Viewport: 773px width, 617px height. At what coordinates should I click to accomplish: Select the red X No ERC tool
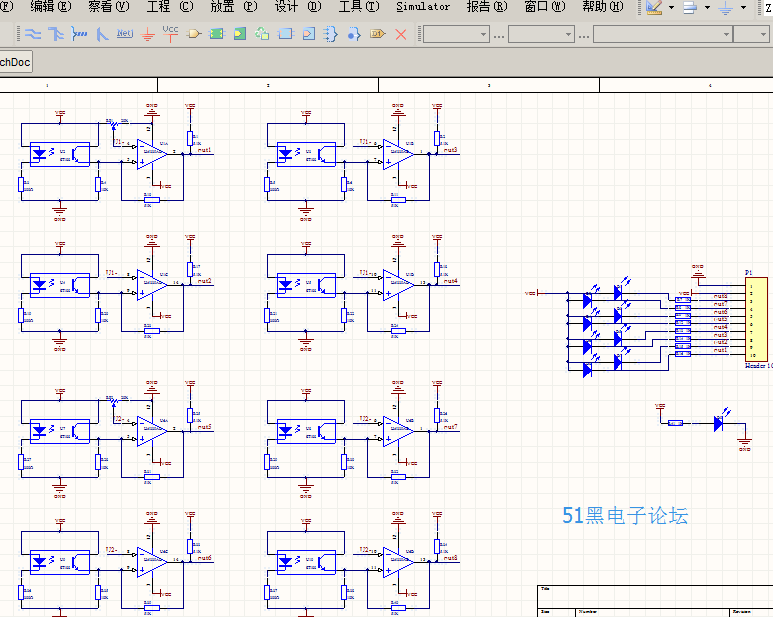click(401, 34)
